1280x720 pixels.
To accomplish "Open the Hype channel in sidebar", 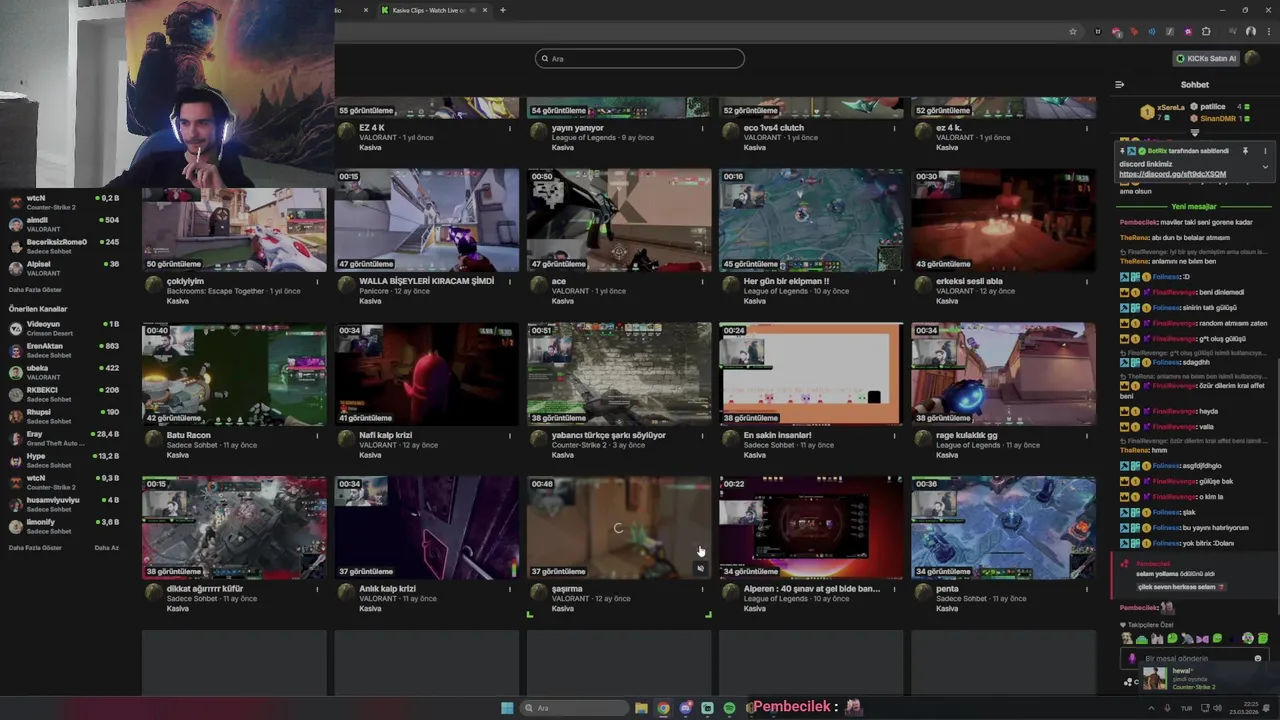I will (x=65, y=460).
